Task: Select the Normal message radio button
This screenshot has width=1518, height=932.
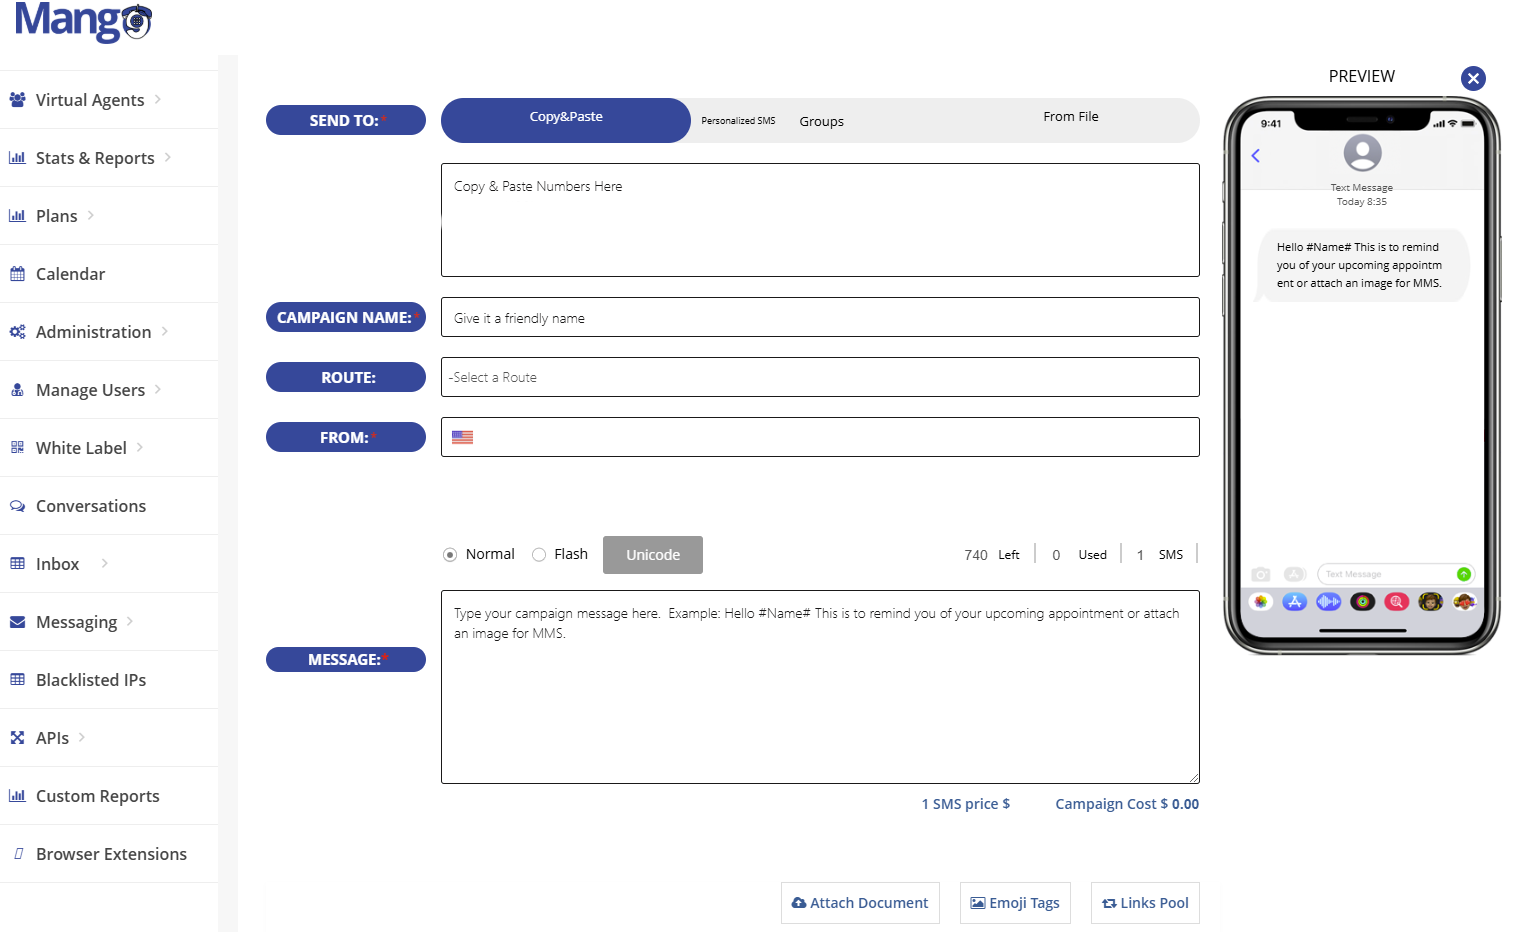Action: [450, 553]
